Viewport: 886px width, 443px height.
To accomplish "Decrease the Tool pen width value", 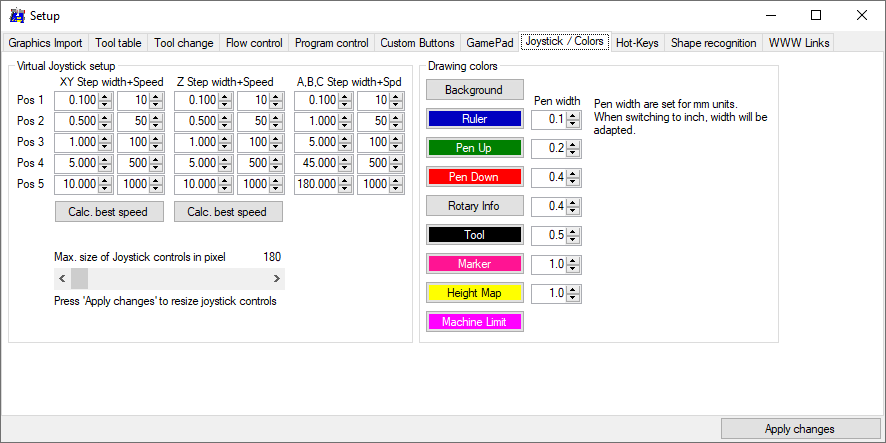I will pos(573,240).
